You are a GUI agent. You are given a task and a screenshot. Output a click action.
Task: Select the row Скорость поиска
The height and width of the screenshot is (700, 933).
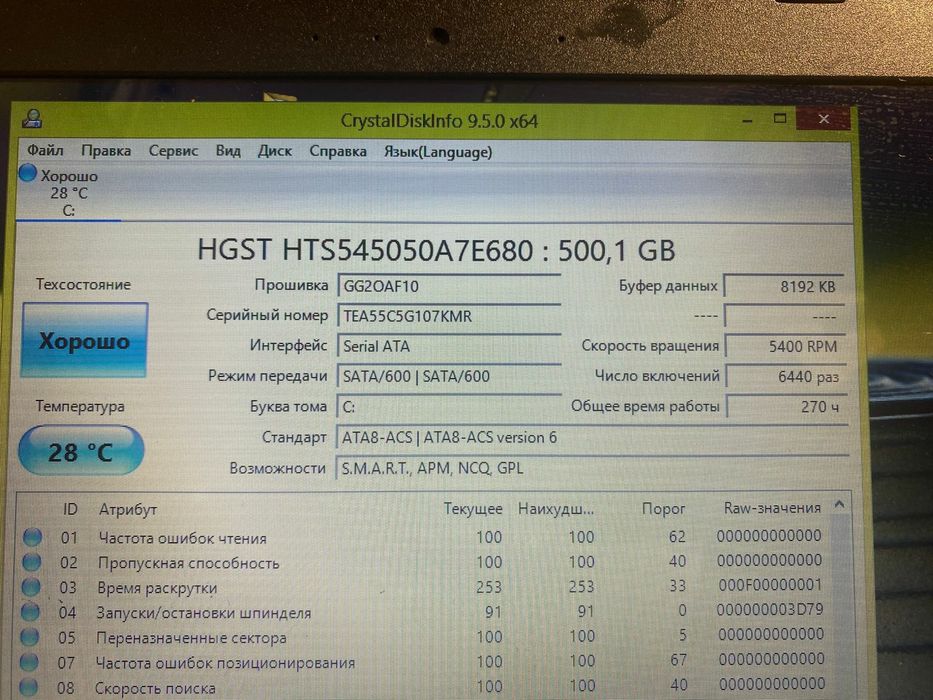(424, 687)
